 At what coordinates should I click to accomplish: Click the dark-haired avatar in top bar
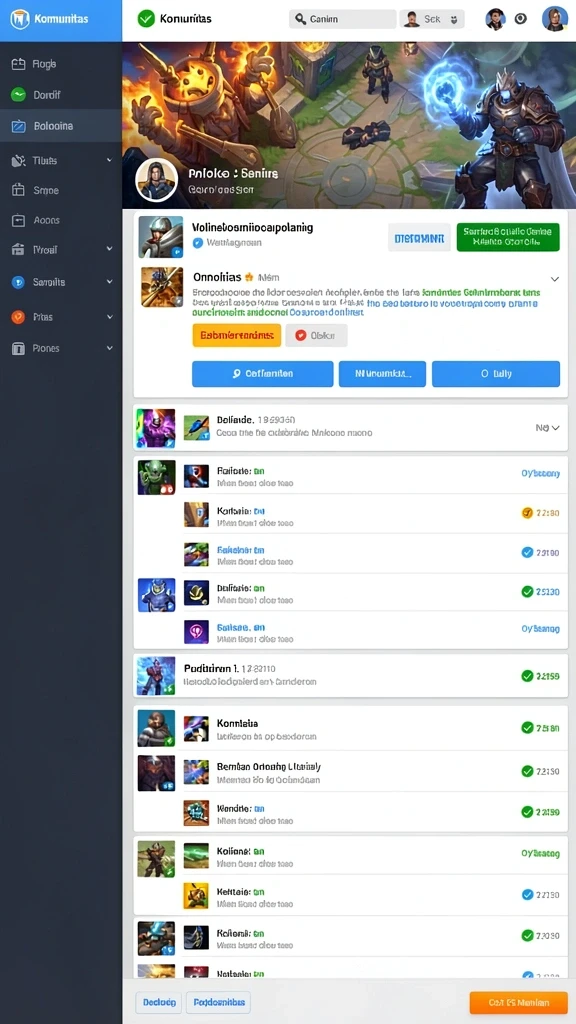(x=495, y=19)
